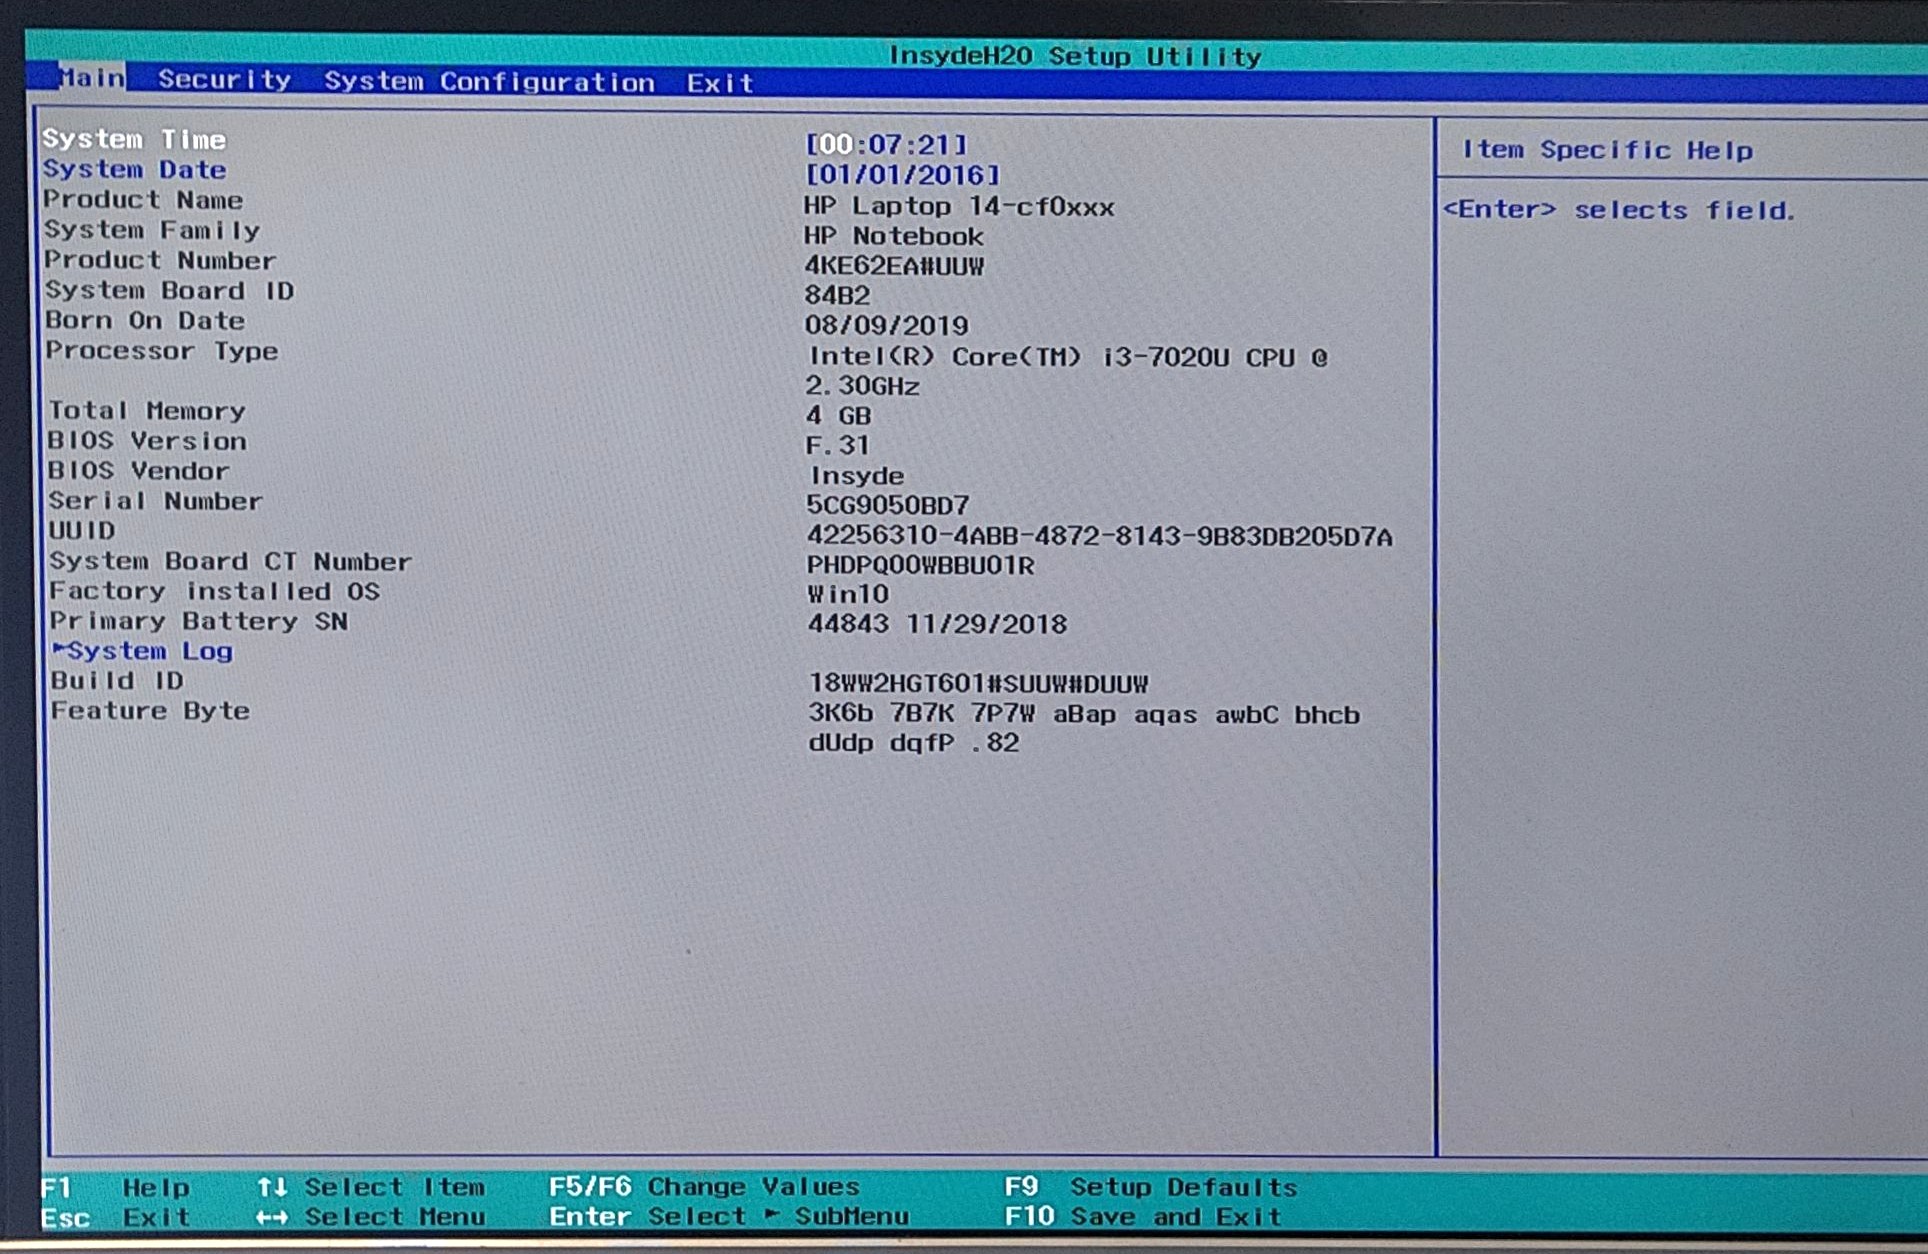Click the BIOS Version label
1928x1254 pixels.
click(147, 441)
